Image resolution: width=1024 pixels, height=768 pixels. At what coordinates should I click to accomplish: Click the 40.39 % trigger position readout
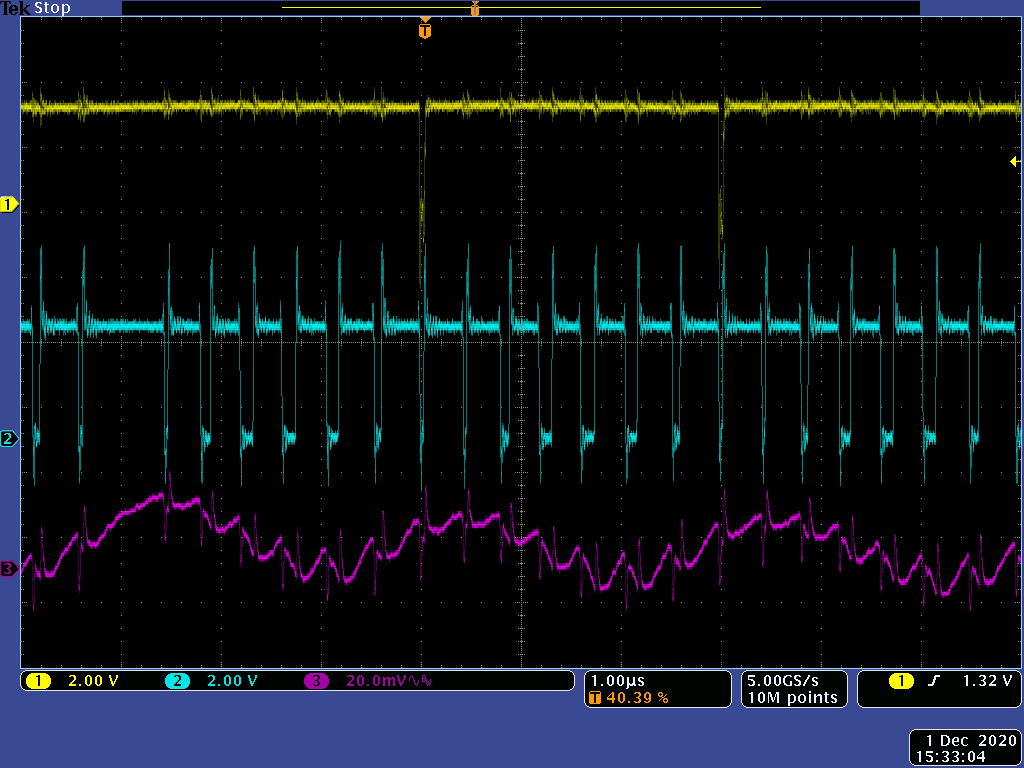(x=637, y=698)
